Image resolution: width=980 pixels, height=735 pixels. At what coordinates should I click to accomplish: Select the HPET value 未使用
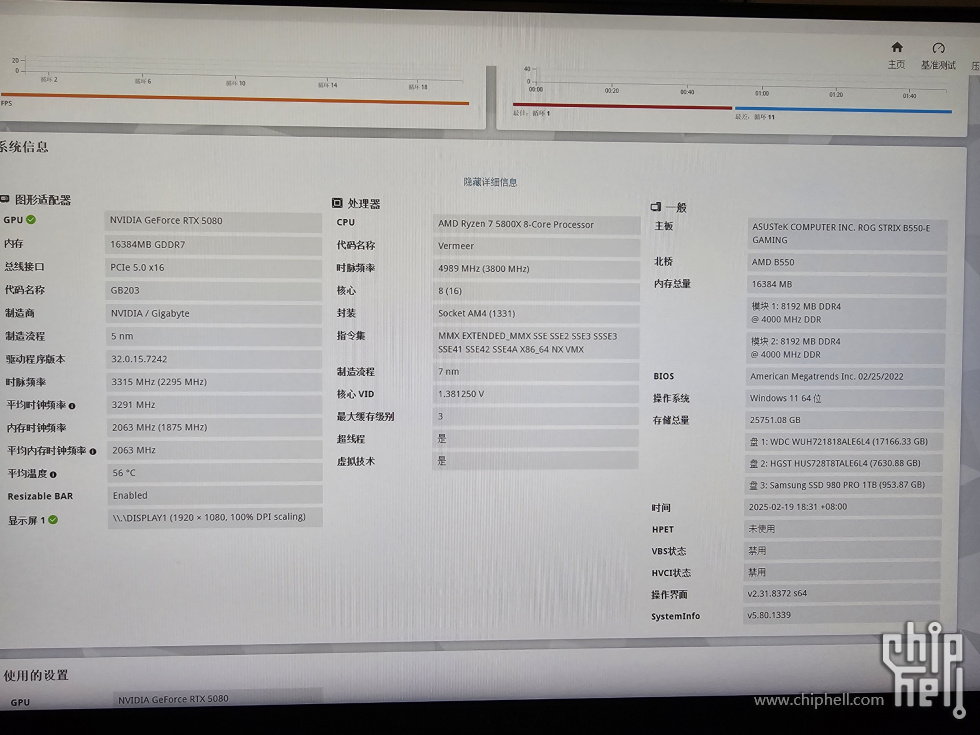click(x=842, y=529)
